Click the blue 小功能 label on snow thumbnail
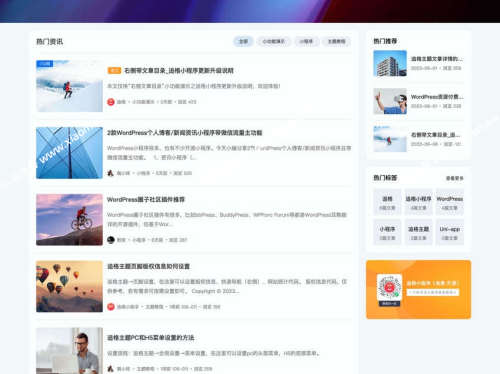This screenshot has height=374, width=500. tap(45, 64)
